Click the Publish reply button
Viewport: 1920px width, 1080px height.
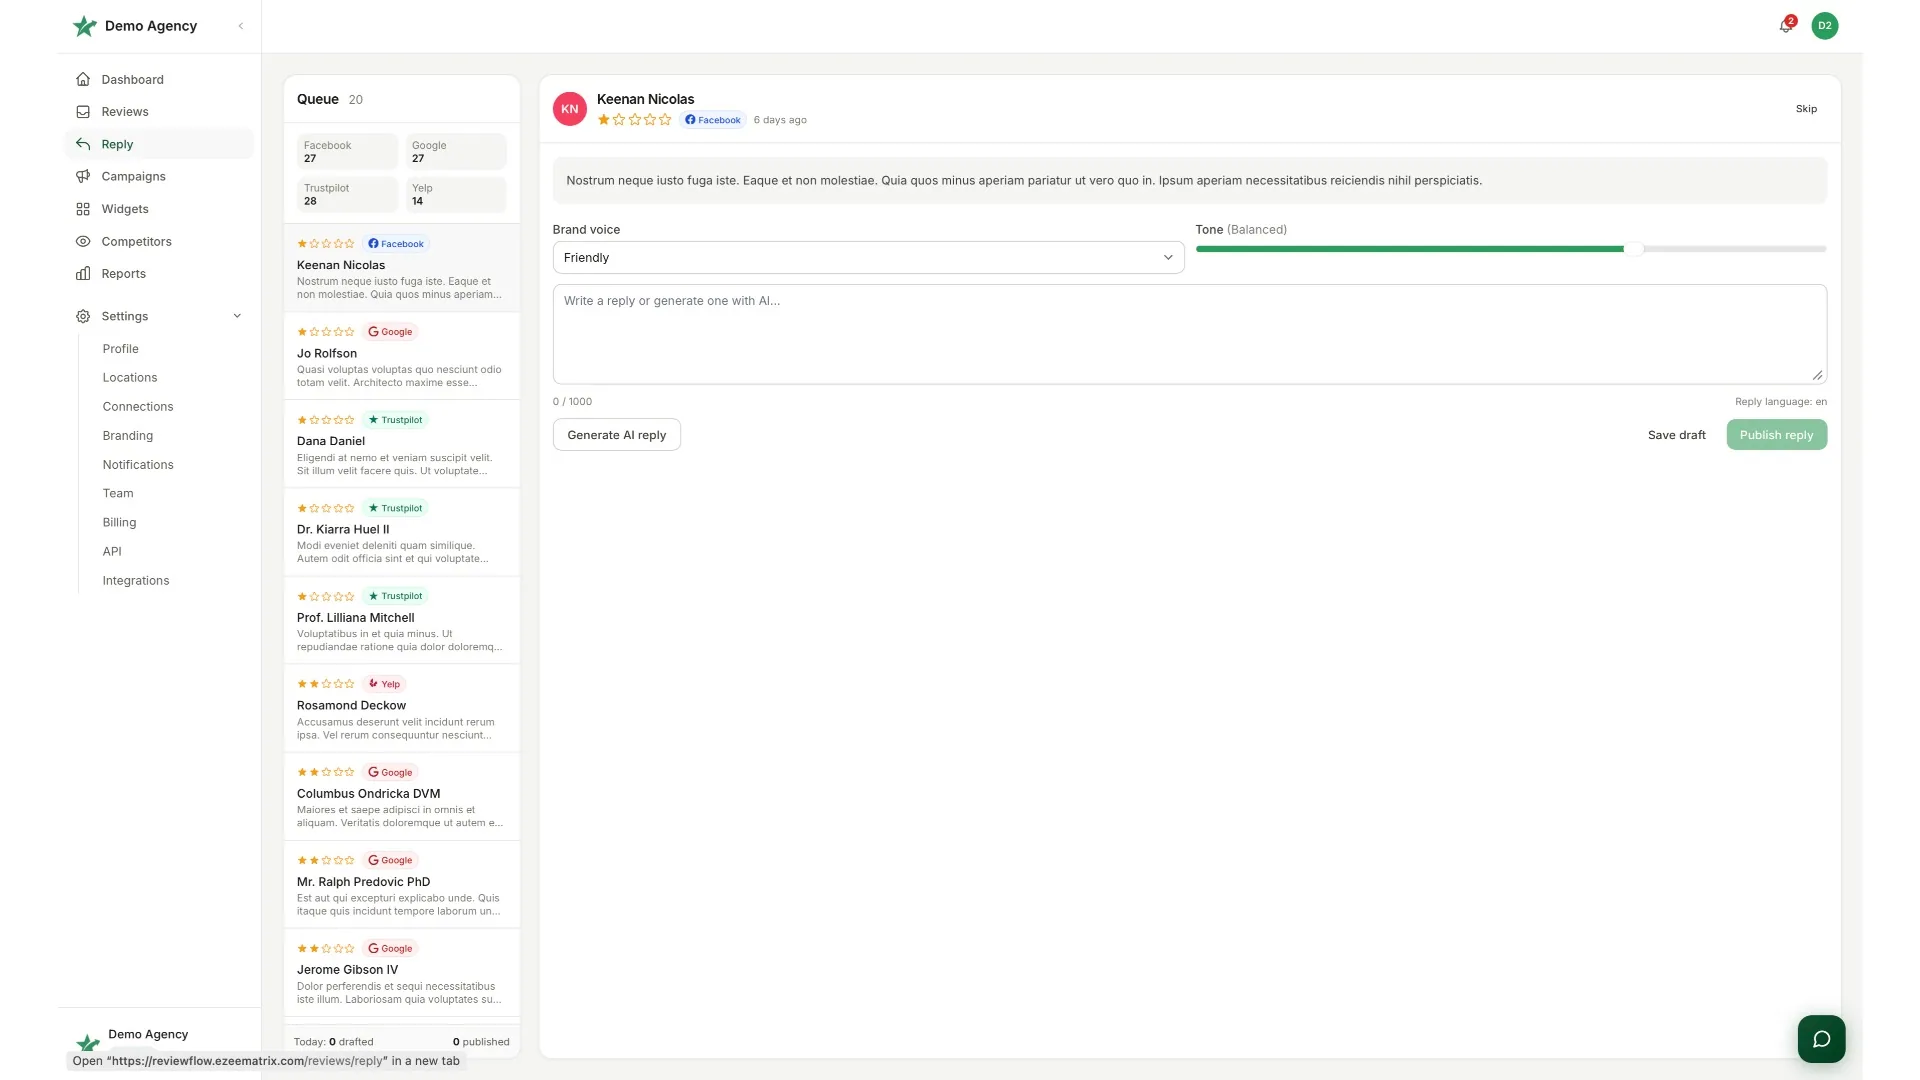[1776, 435]
